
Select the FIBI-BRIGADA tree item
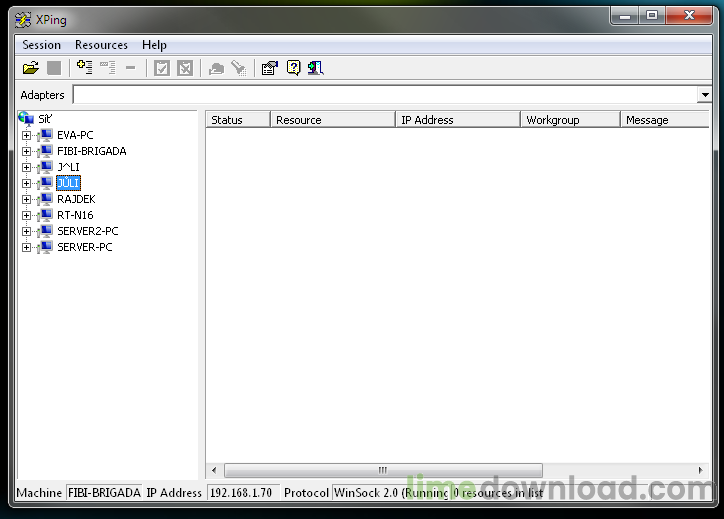tap(91, 151)
